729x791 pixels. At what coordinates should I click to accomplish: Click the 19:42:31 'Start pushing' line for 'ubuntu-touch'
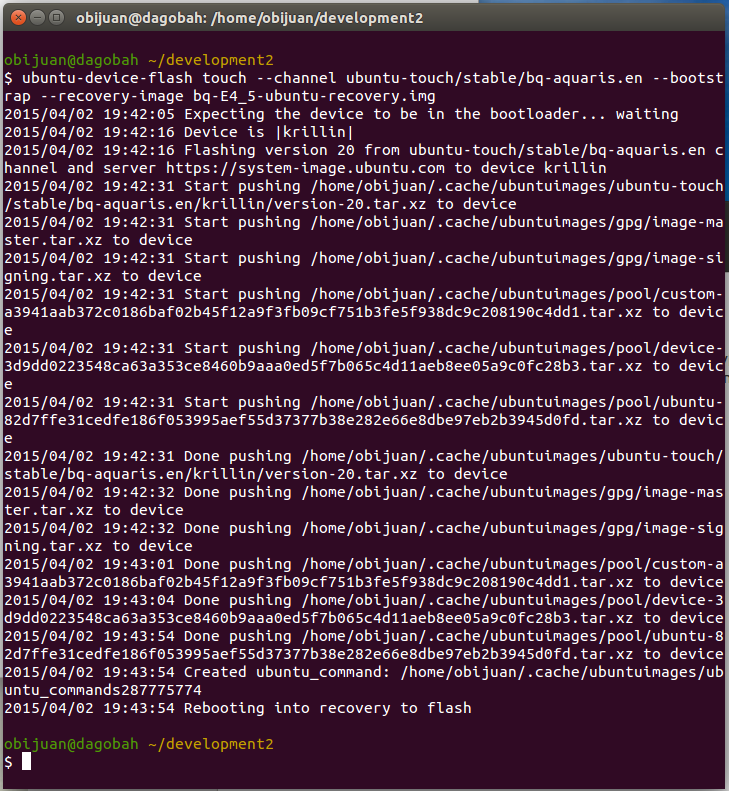click(364, 186)
